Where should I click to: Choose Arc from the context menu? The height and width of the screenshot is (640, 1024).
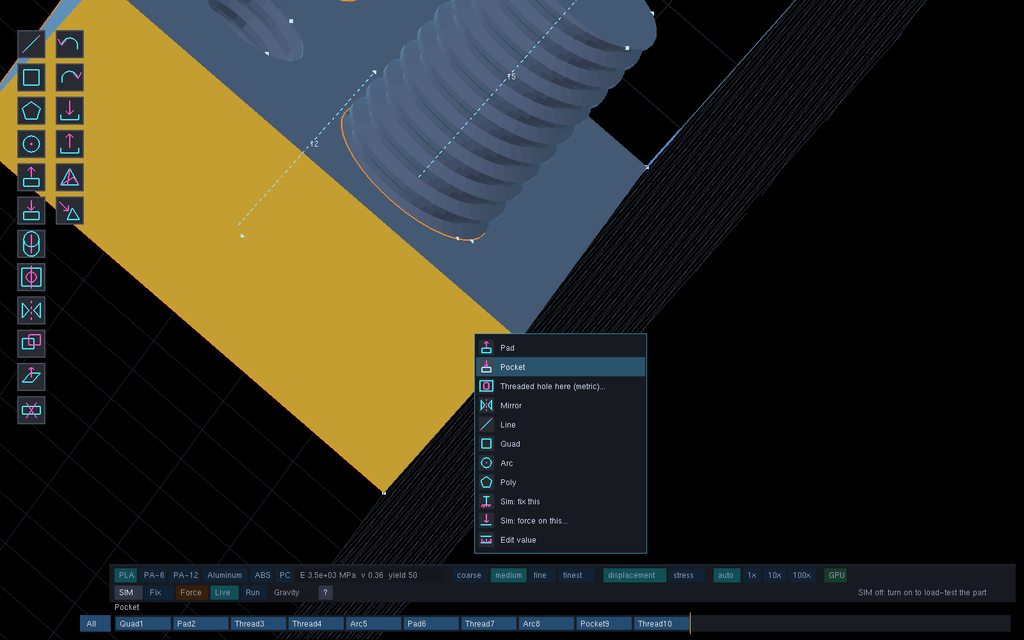[x=560, y=463]
